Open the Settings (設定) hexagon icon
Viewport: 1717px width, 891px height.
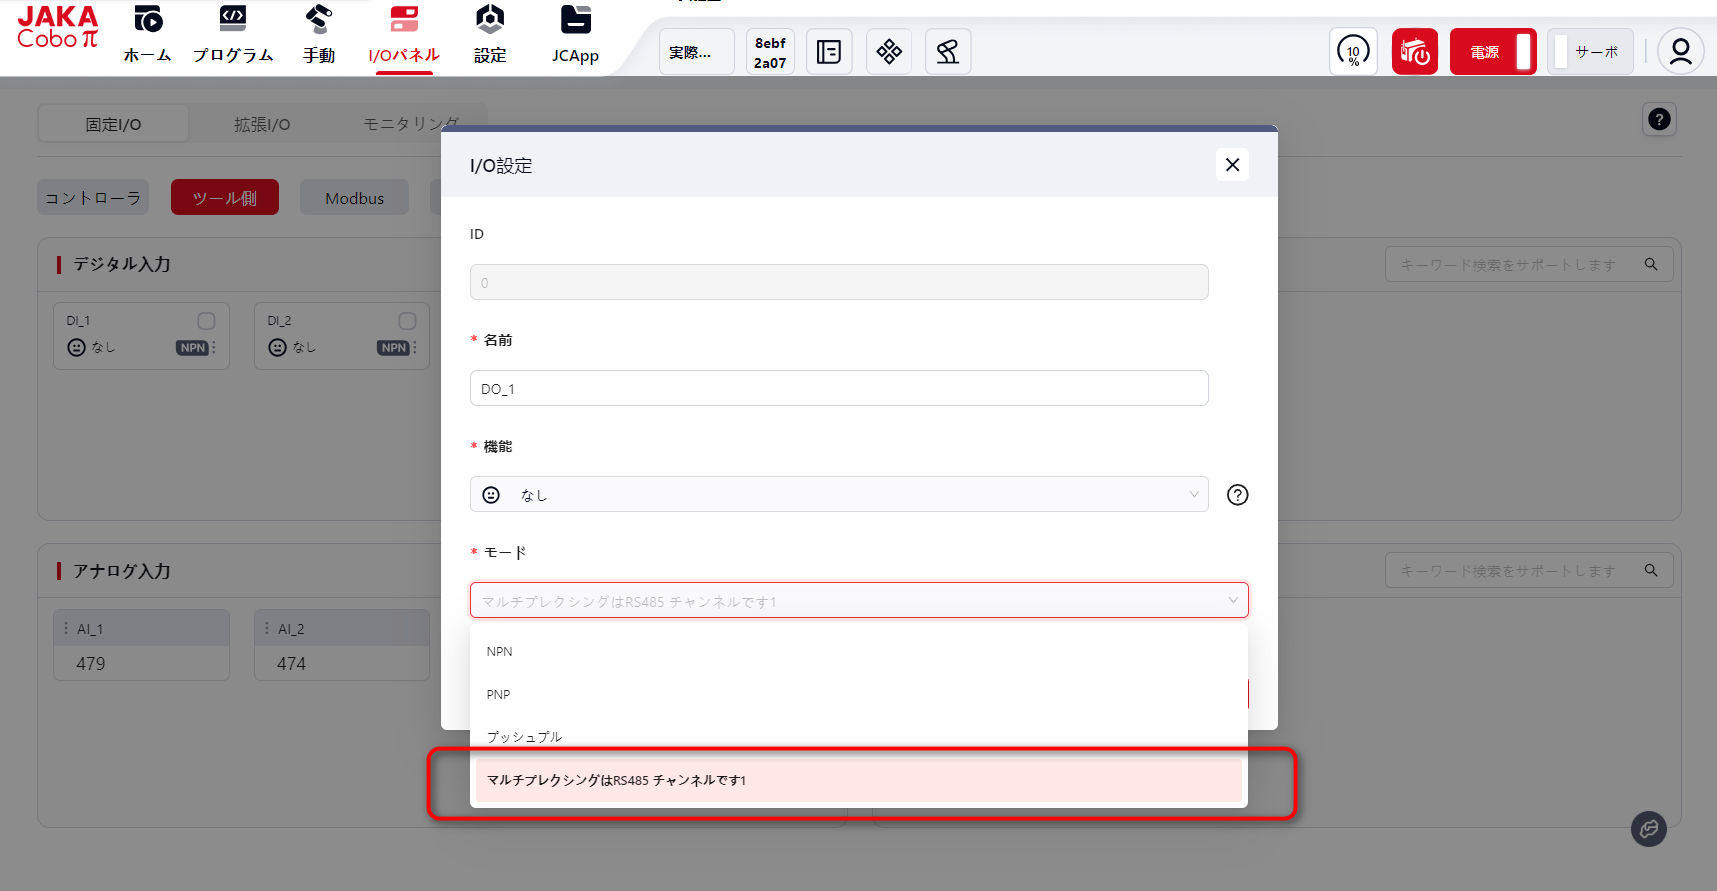click(489, 20)
